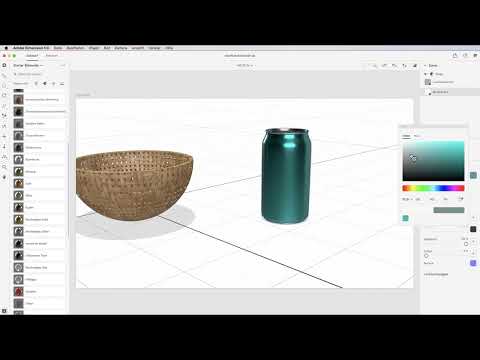Screen dimensions: 480x360
Task: Click inside the teal color gradient field
Action: (433, 161)
